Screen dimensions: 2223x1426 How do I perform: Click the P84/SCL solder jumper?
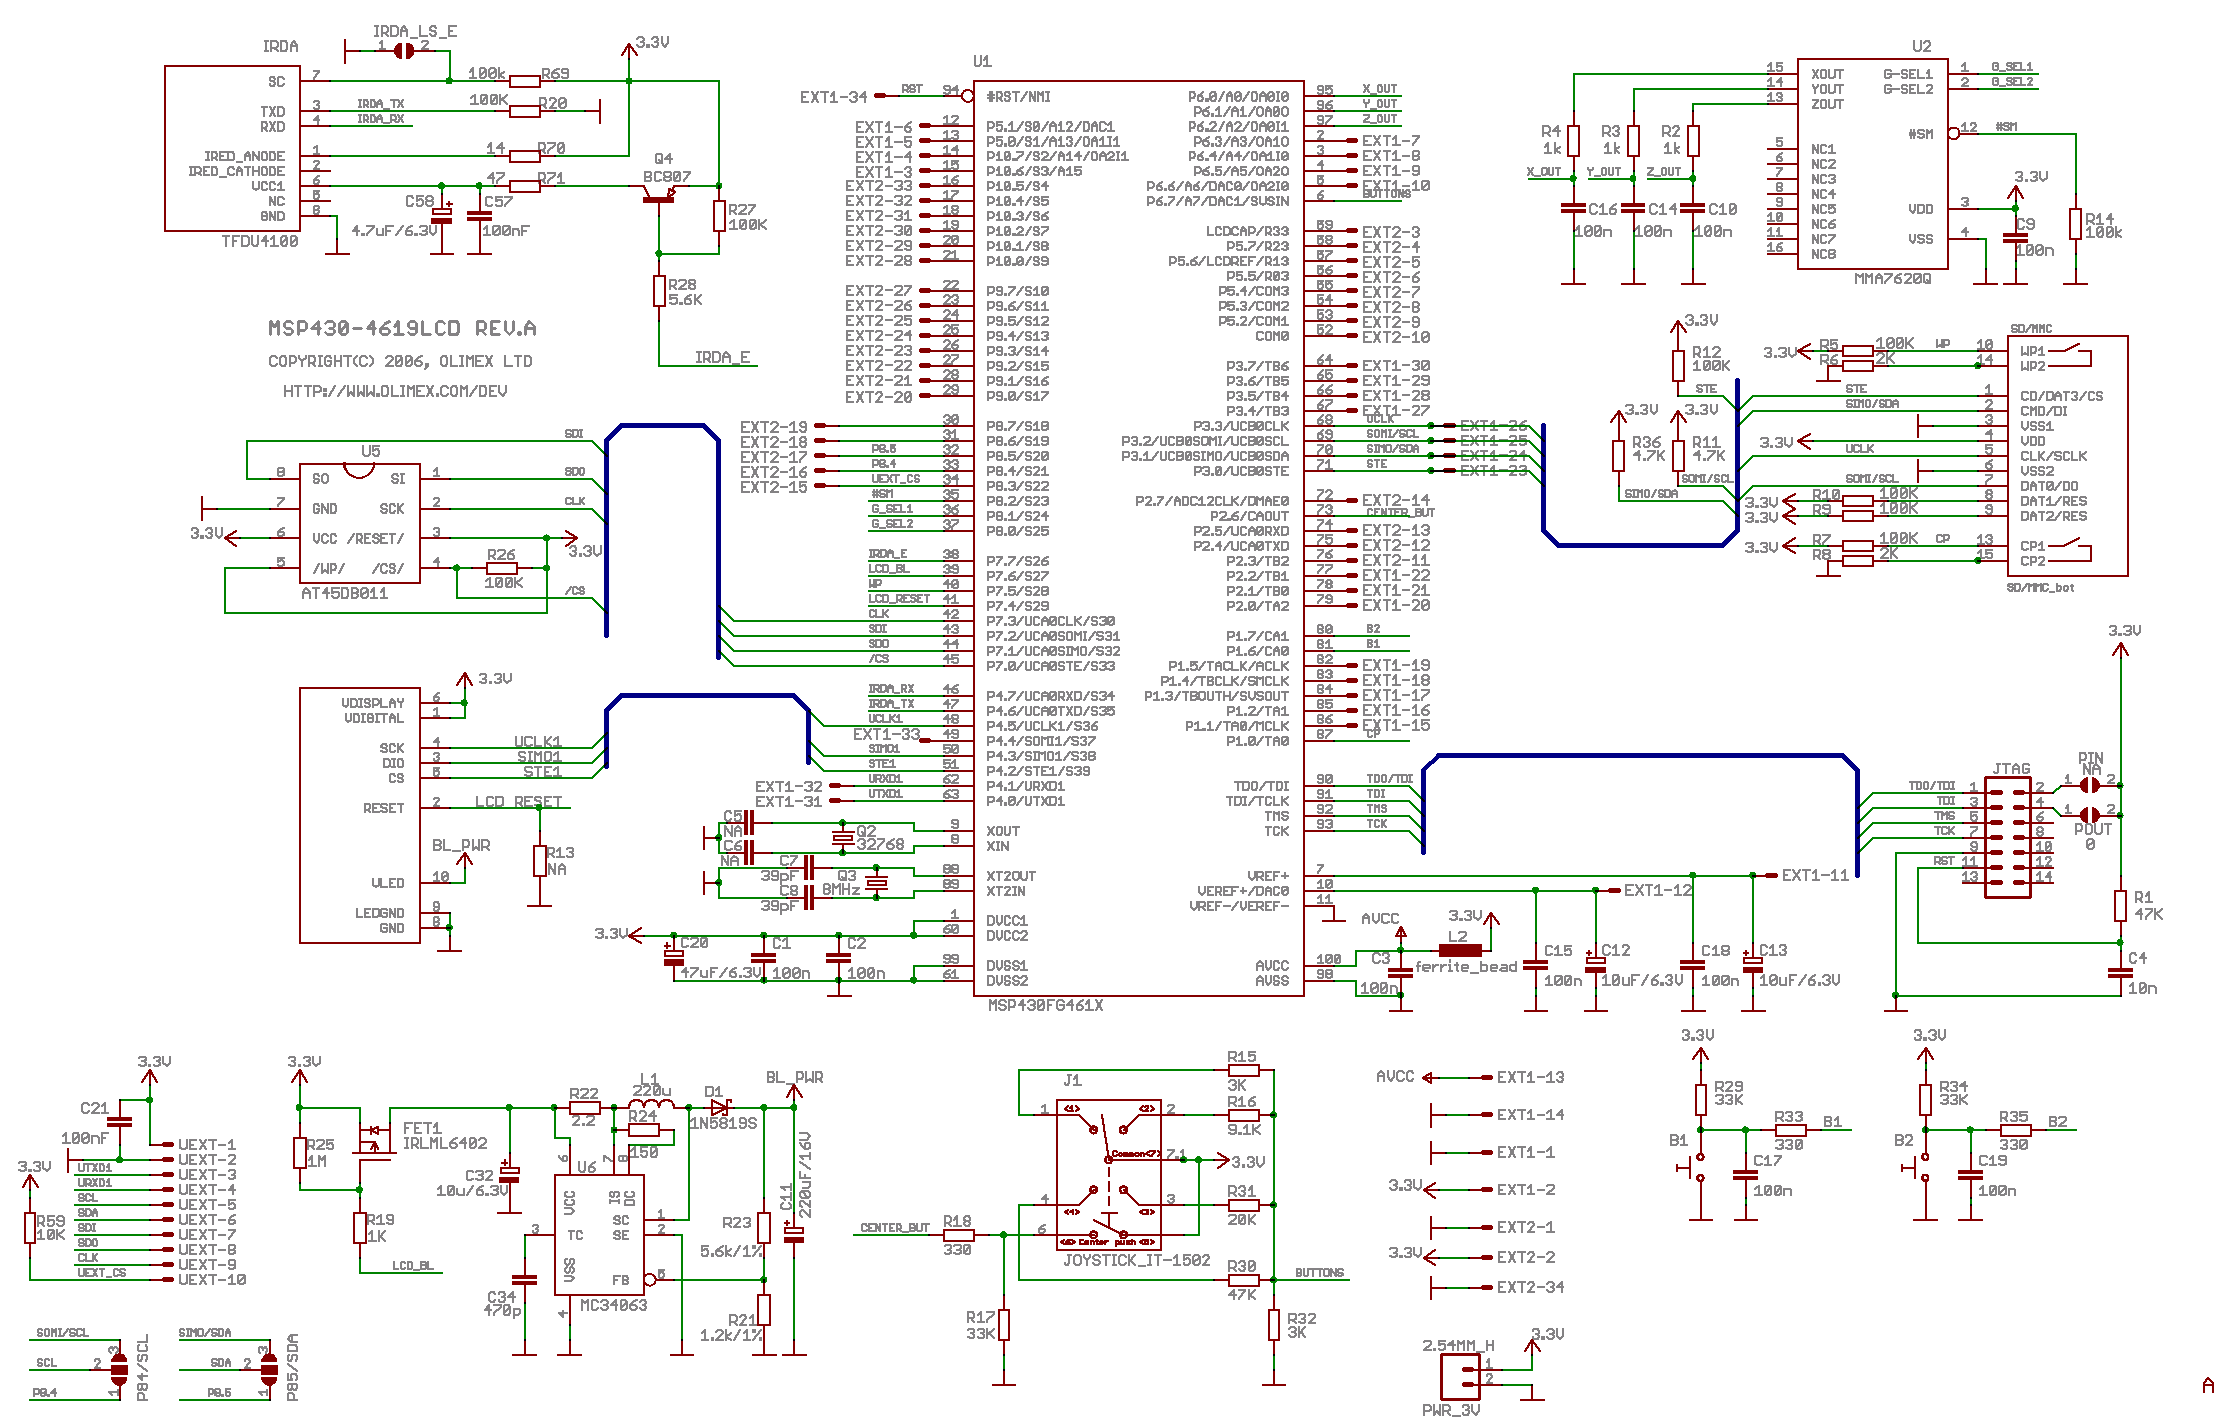click(x=119, y=1369)
